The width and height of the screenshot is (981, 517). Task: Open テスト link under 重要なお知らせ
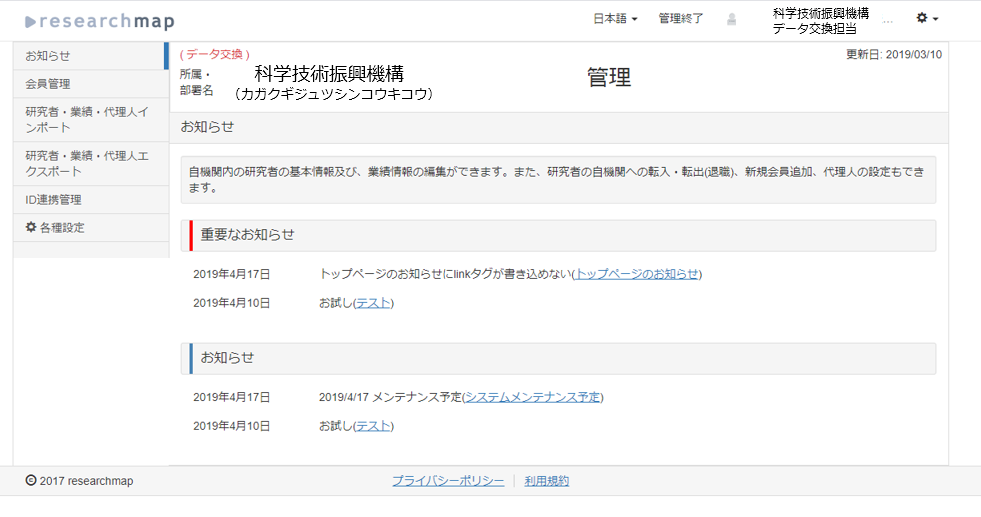pyautogui.click(x=374, y=303)
